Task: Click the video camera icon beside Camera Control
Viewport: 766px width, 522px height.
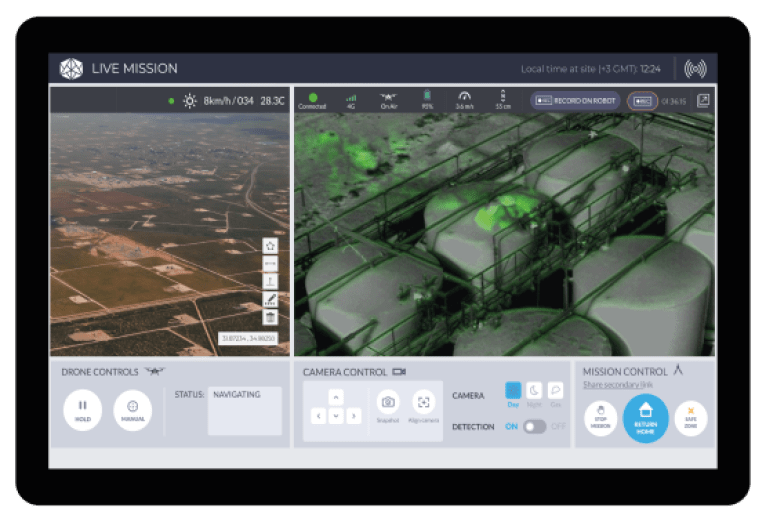Action: (399, 372)
